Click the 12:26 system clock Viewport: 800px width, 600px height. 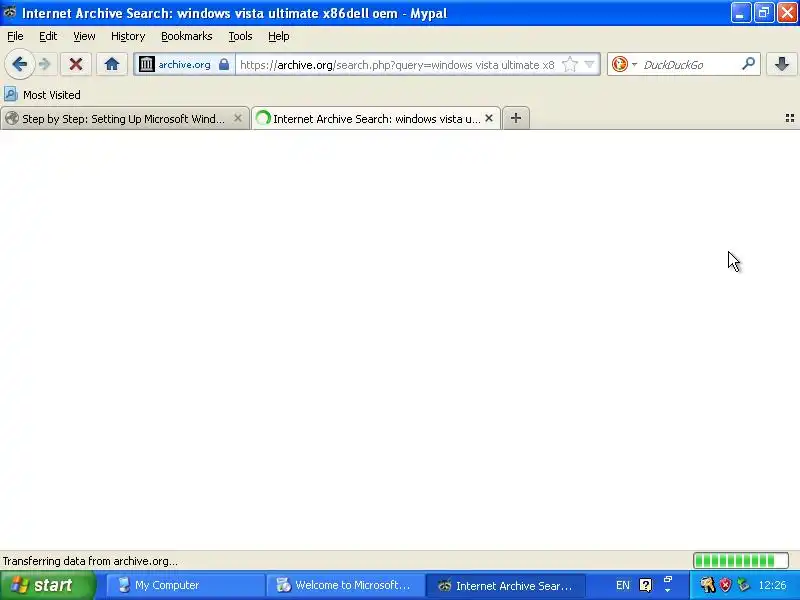pyautogui.click(x=772, y=585)
